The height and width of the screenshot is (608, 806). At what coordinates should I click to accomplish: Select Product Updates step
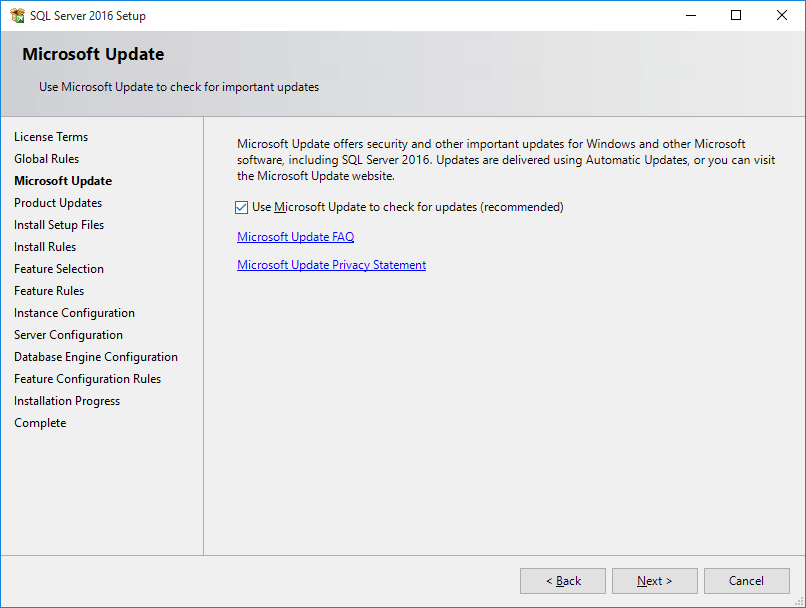click(59, 202)
